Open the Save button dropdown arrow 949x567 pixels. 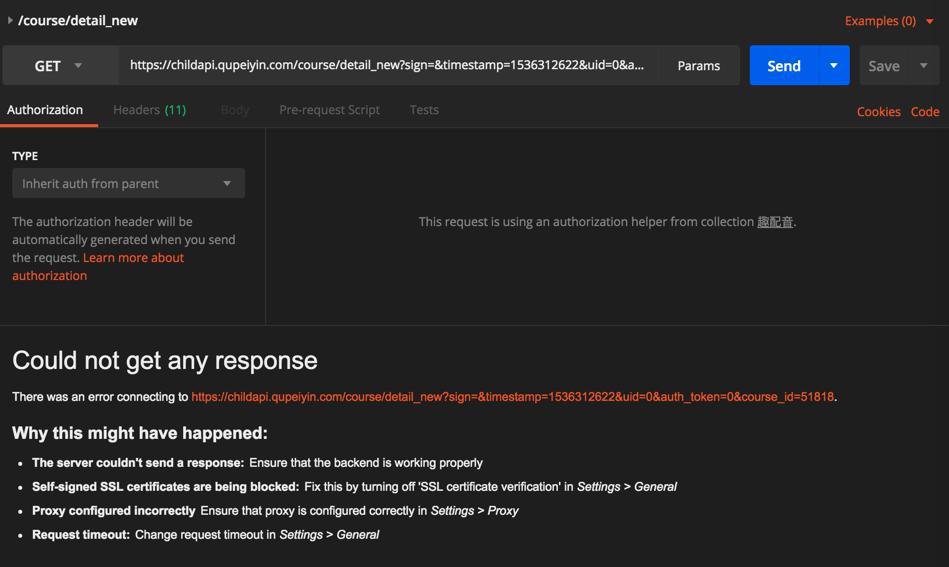(x=923, y=66)
